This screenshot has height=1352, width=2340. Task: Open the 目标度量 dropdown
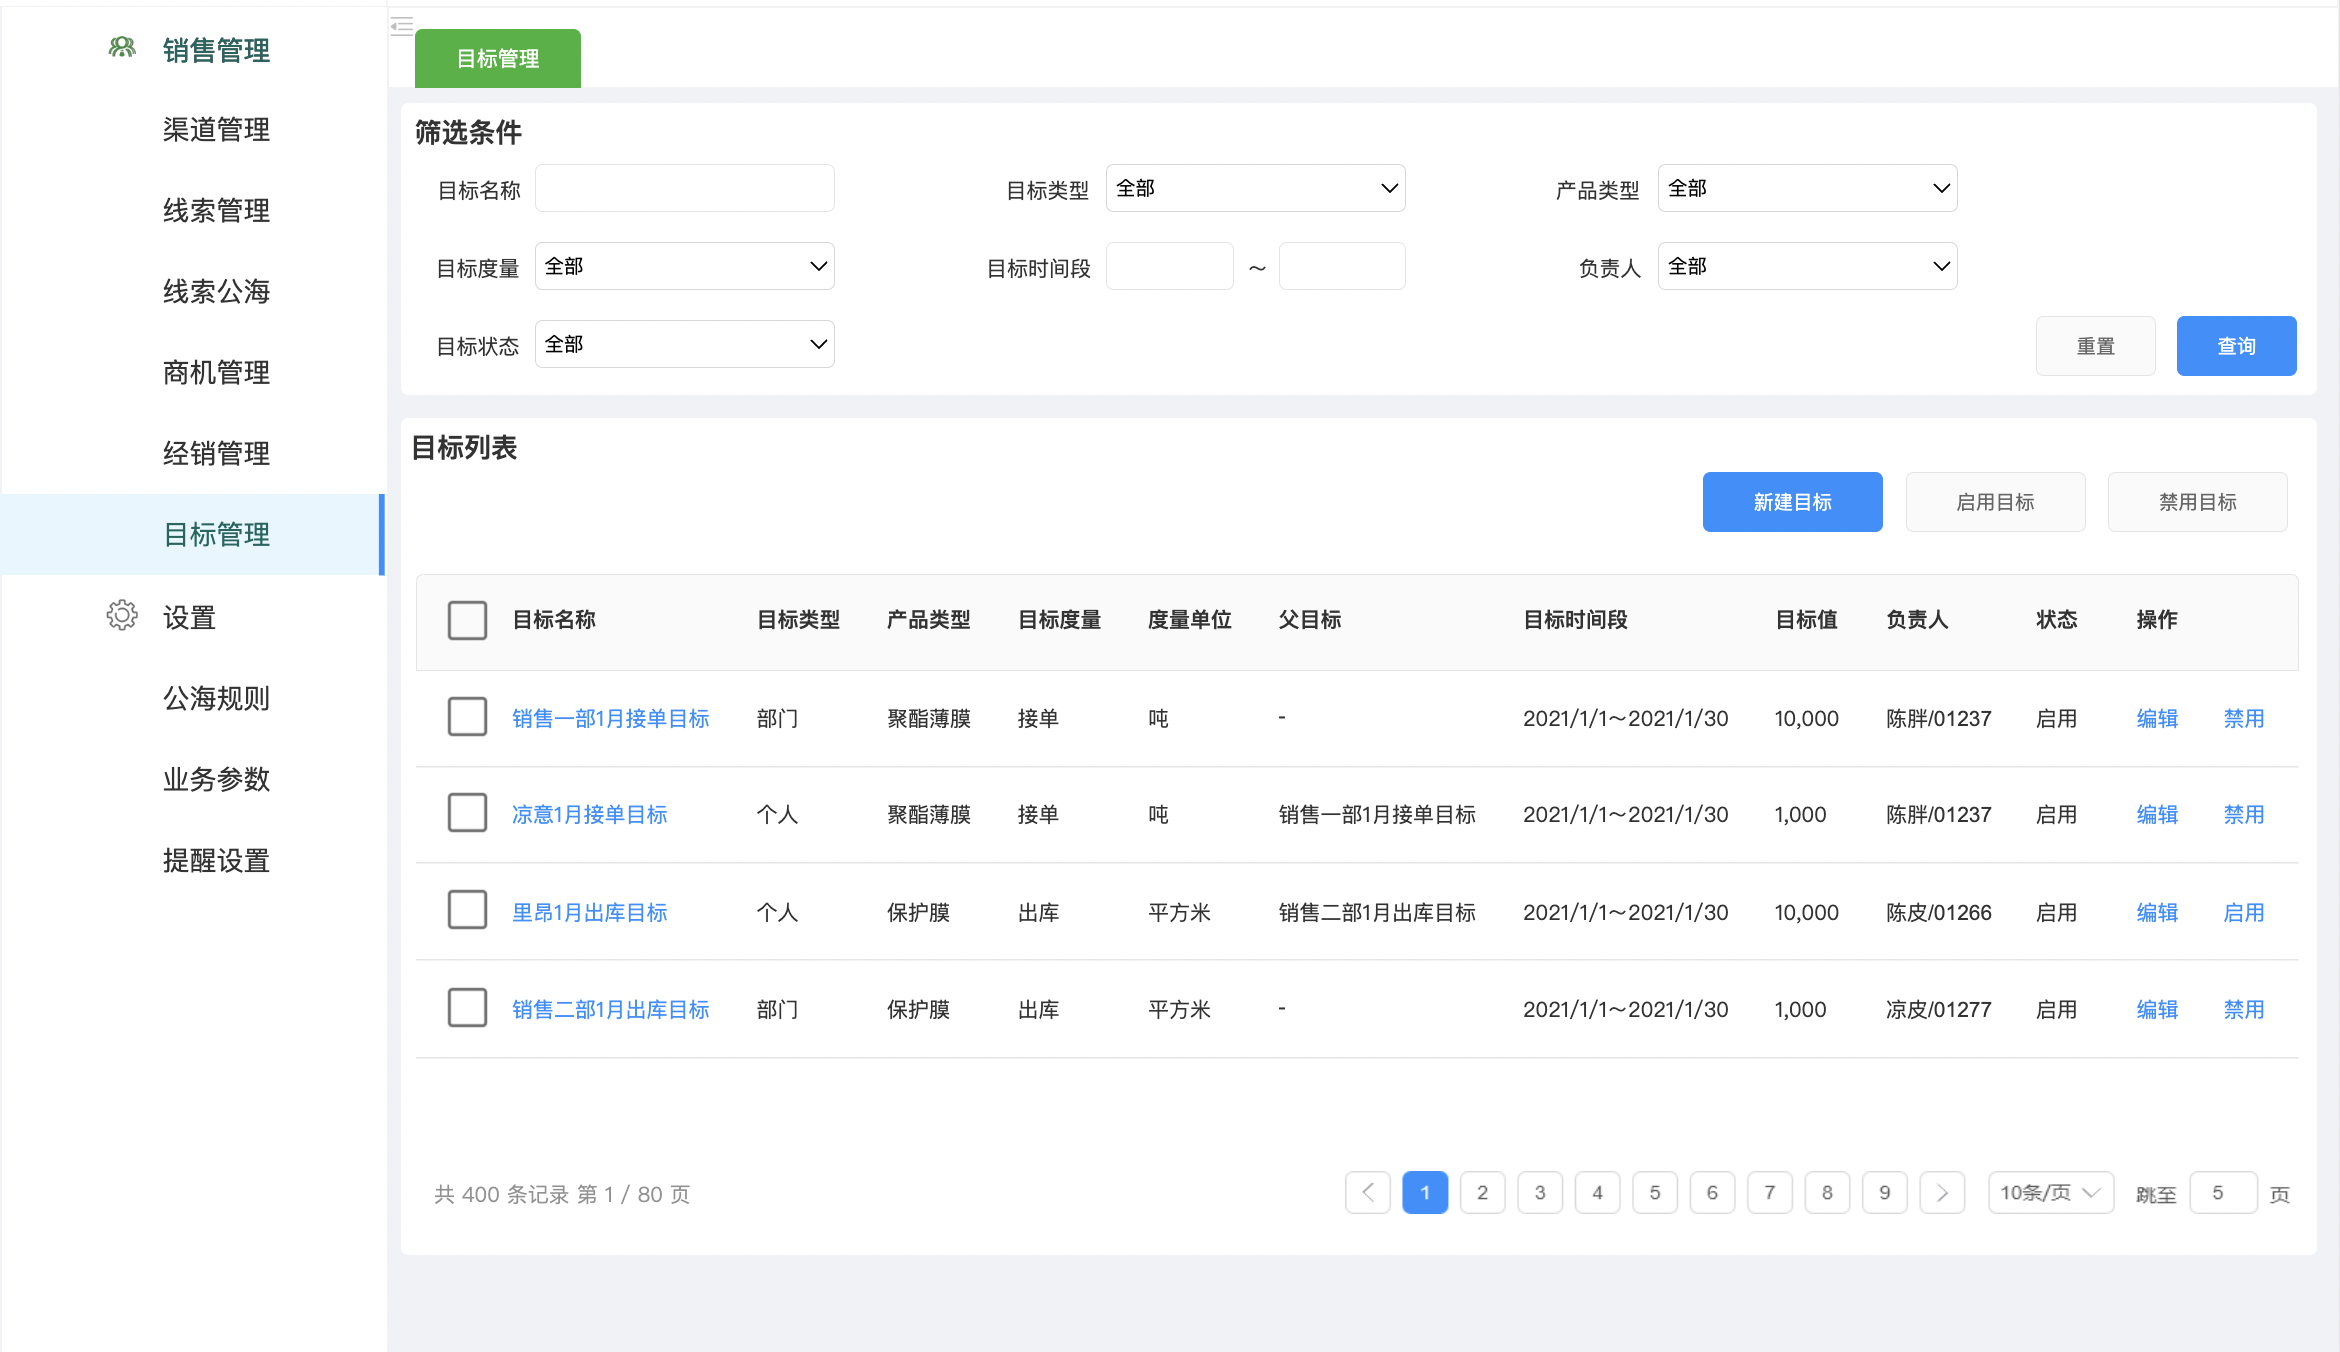(684, 266)
